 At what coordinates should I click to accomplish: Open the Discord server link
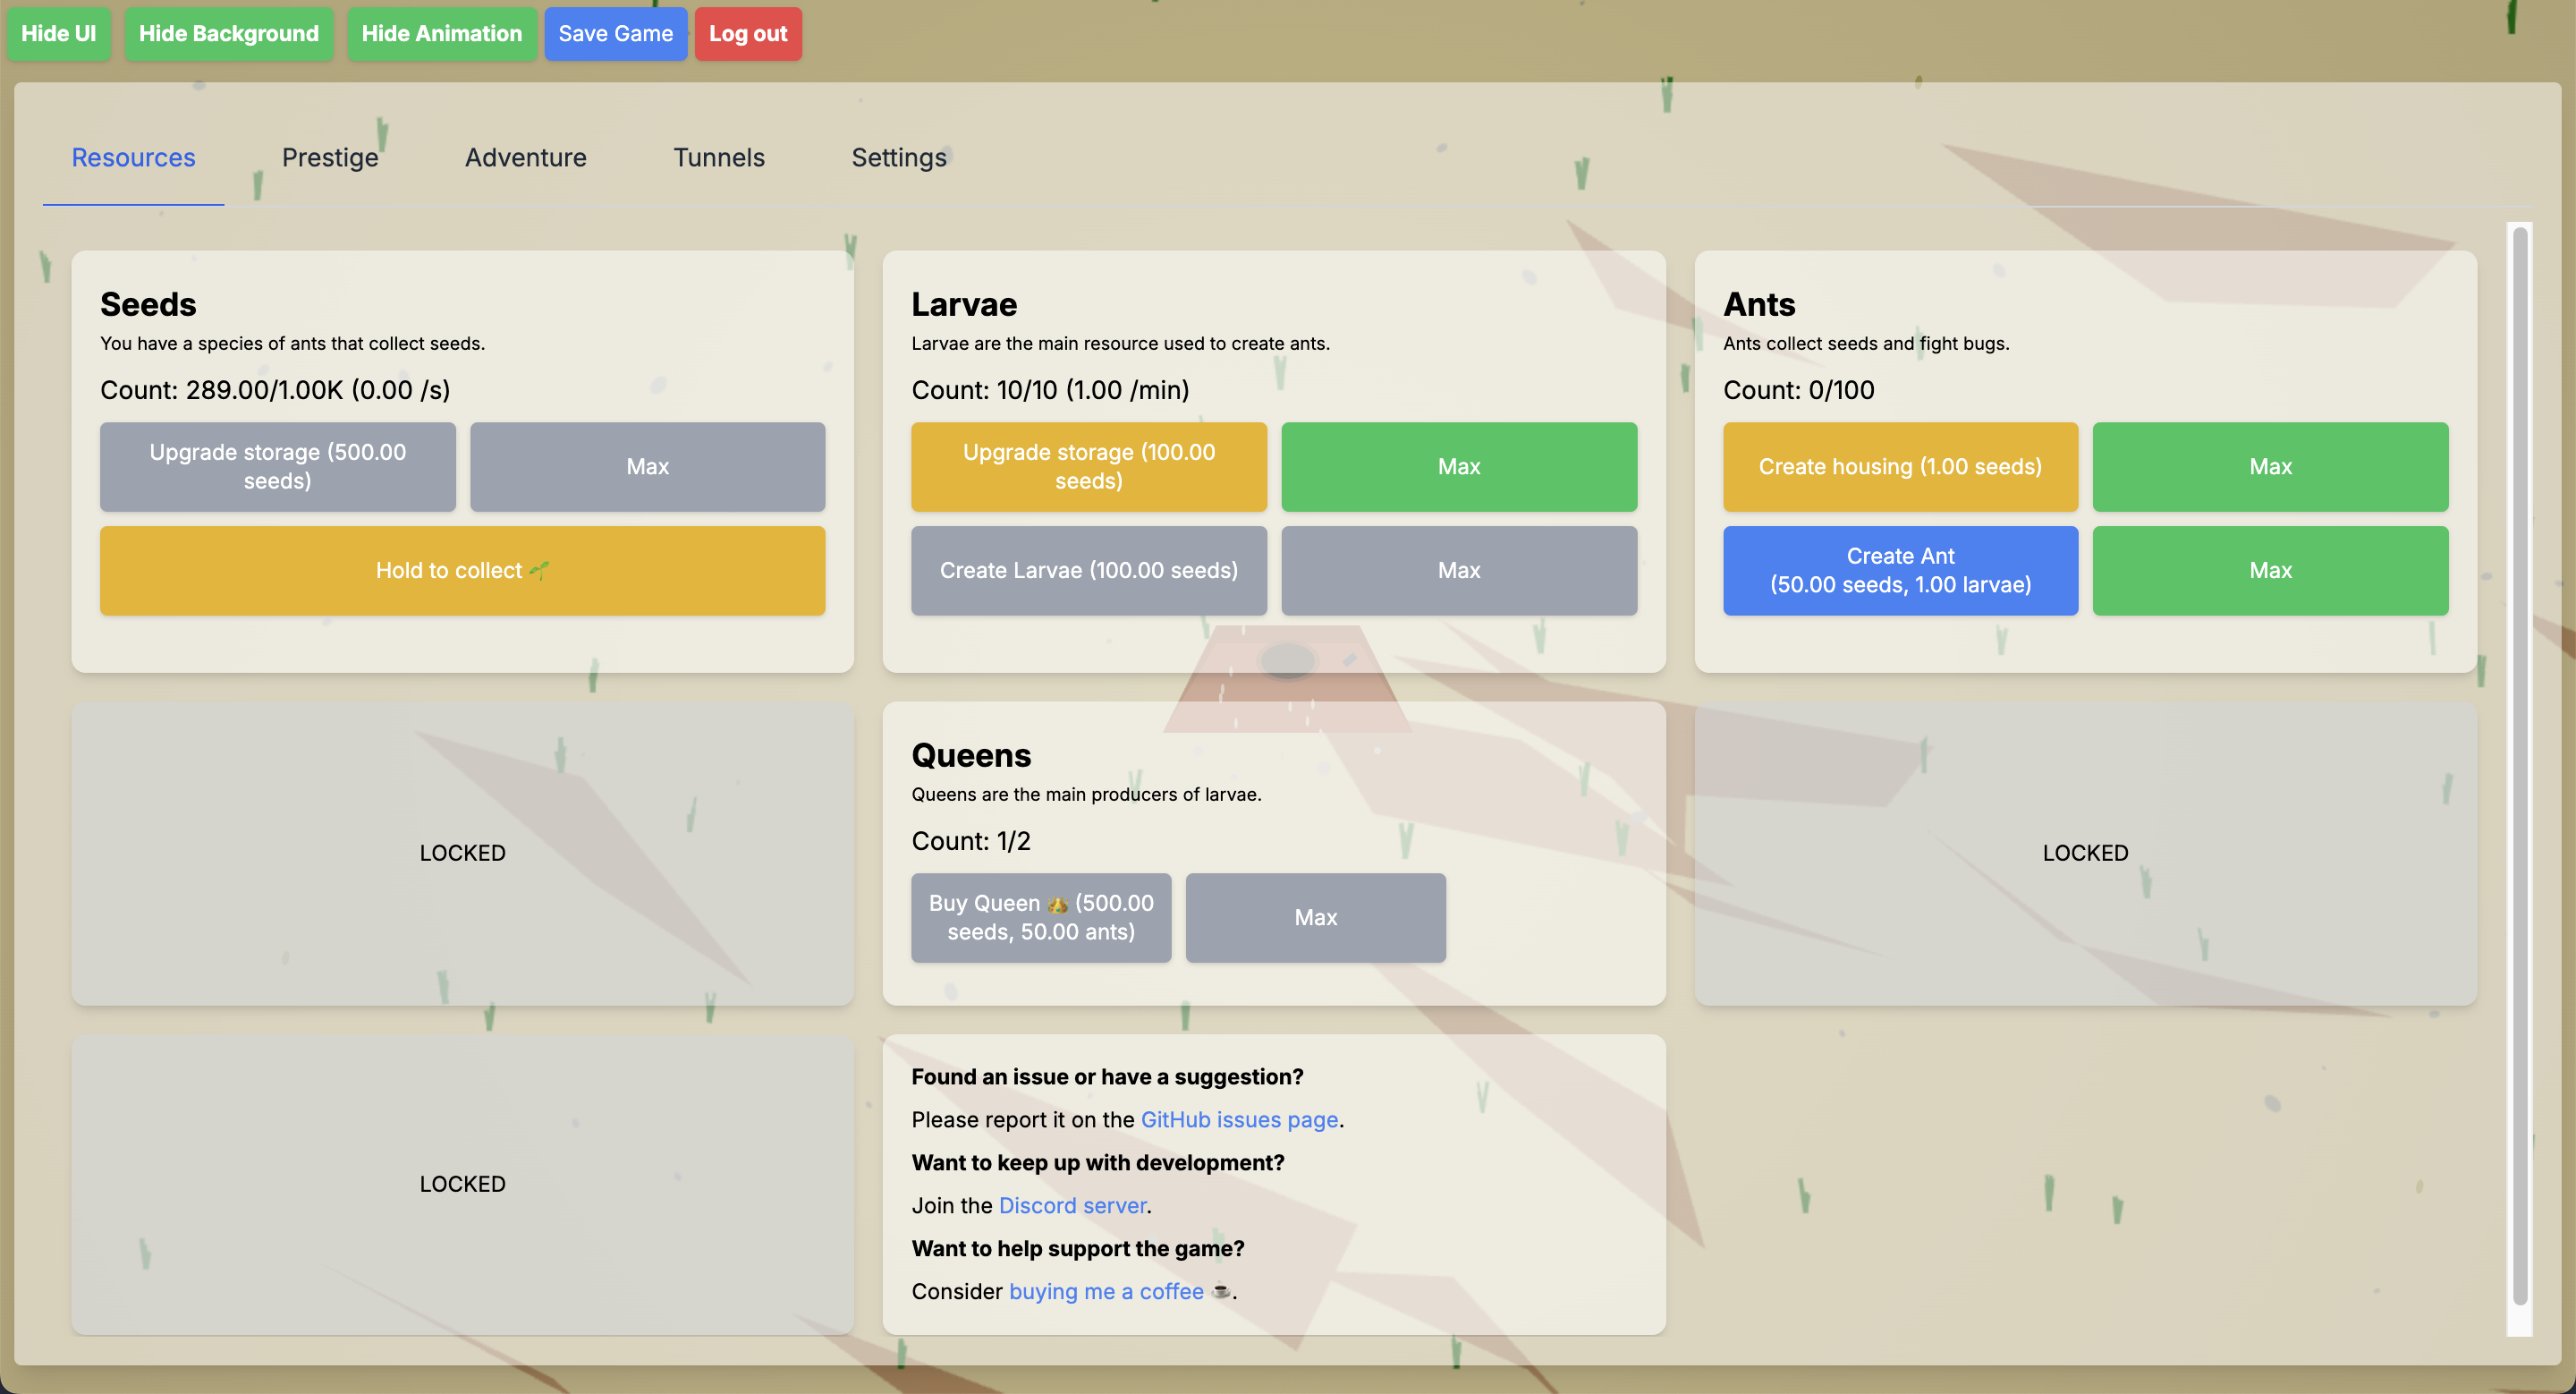point(1073,1206)
